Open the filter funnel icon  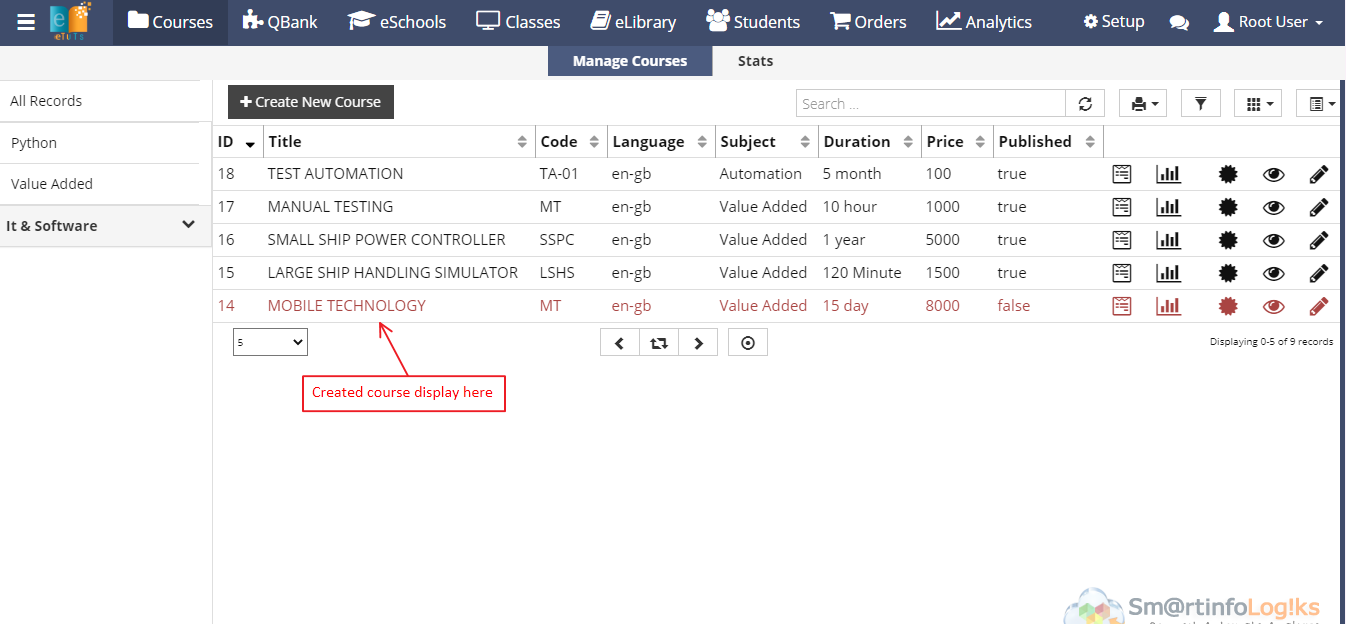[1201, 103]
